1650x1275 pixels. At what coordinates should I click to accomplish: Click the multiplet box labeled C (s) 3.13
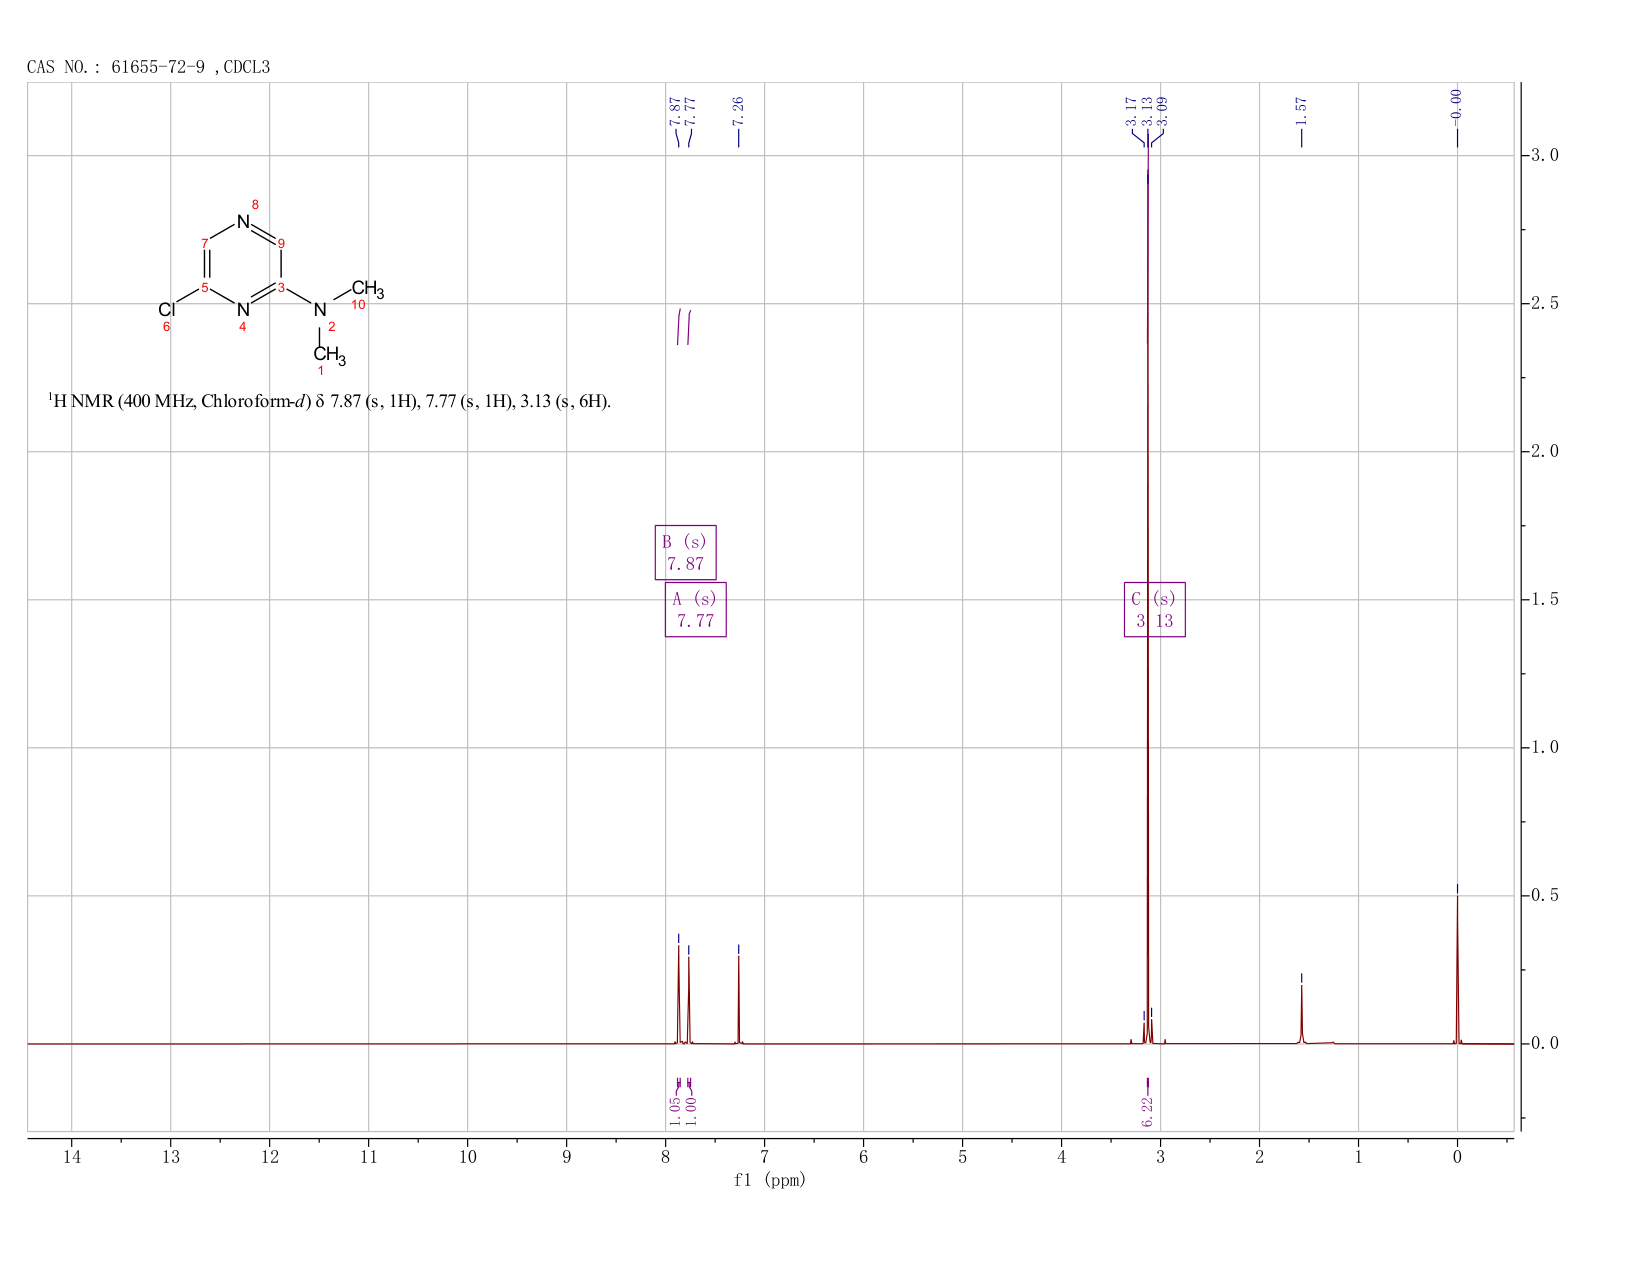pyautogui.click(x=1154, y=609)
